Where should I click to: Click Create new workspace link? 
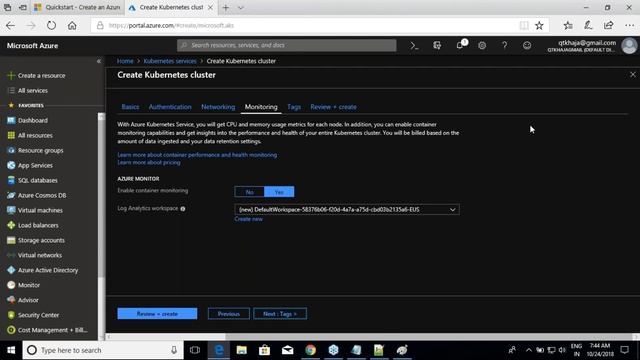pyautogui.click(x=249, y=219)
